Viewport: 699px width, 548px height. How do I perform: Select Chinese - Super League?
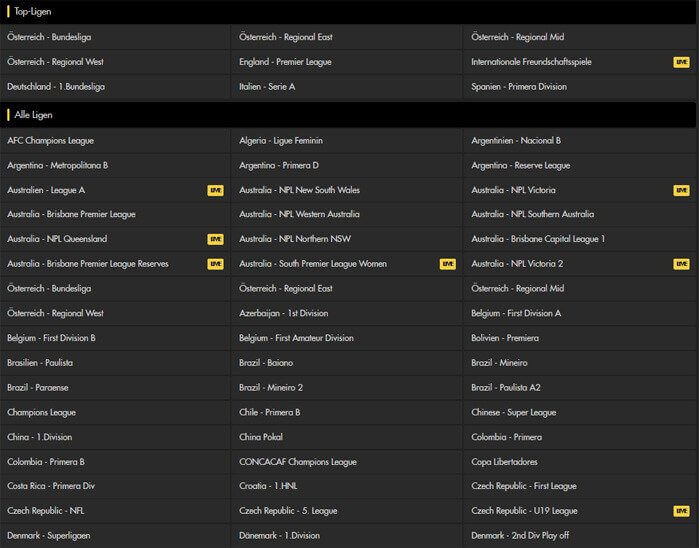tap(580, 412)
